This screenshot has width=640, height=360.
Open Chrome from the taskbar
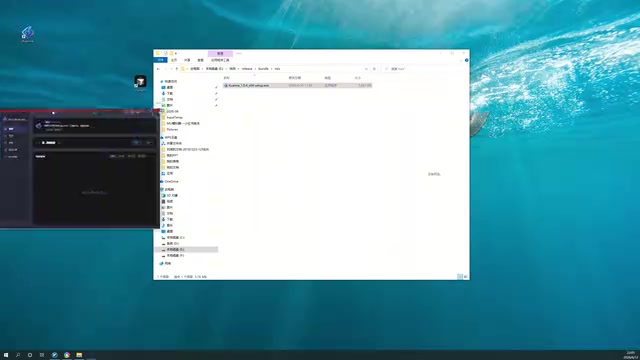67,355
